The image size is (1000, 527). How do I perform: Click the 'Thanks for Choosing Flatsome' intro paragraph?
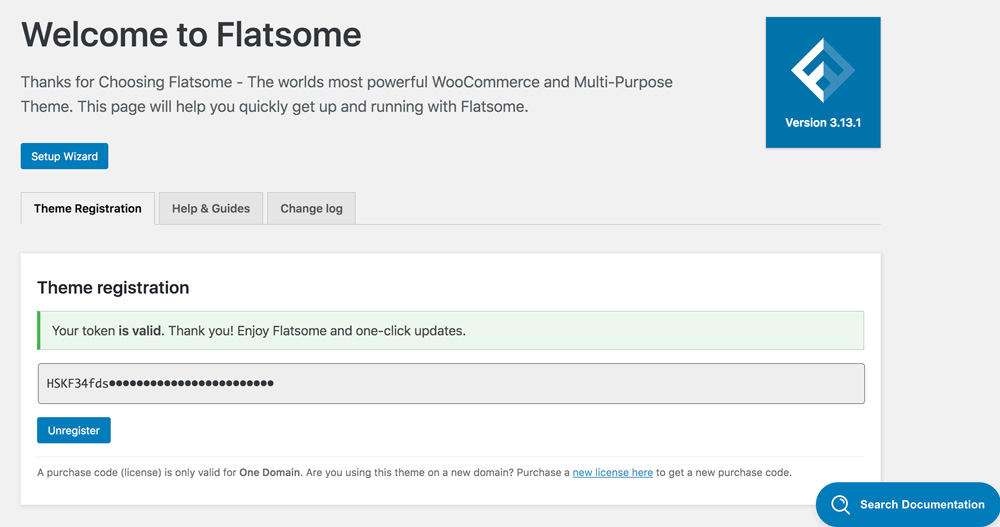(x=347, y=94)
